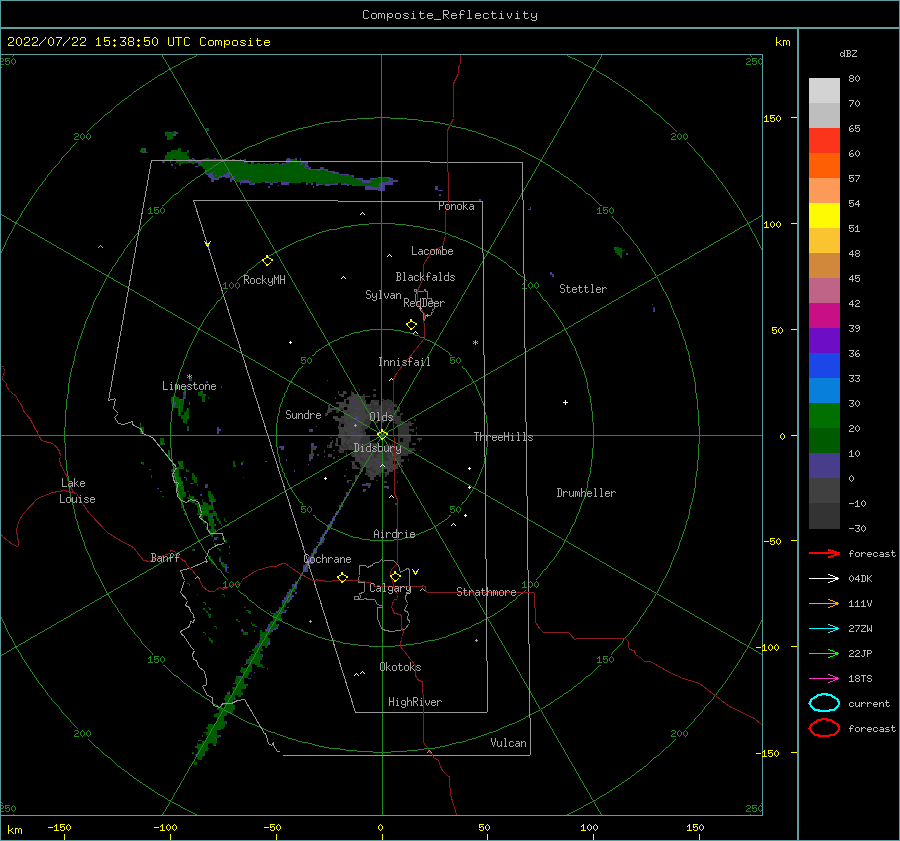Click the Ponoka town label
900x841 pixels.
[456, 206]
